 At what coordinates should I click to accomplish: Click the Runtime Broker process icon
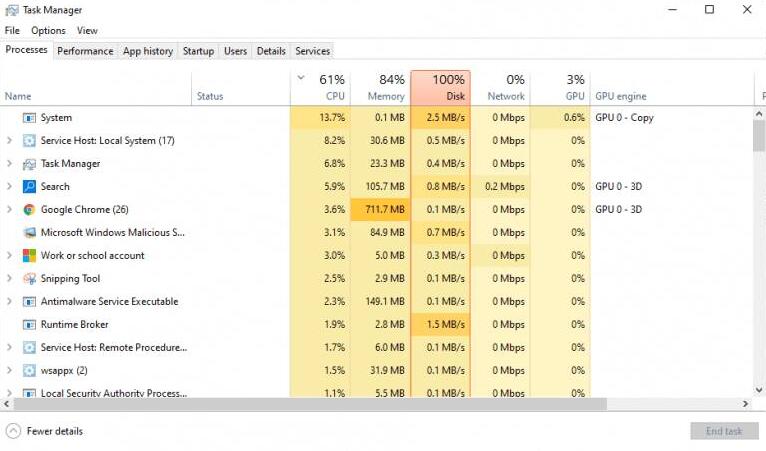pos(29,325)
